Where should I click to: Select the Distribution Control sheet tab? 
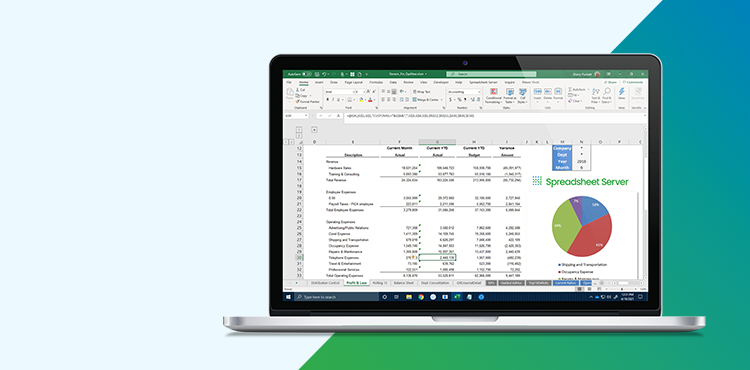(x=325, y=283)
